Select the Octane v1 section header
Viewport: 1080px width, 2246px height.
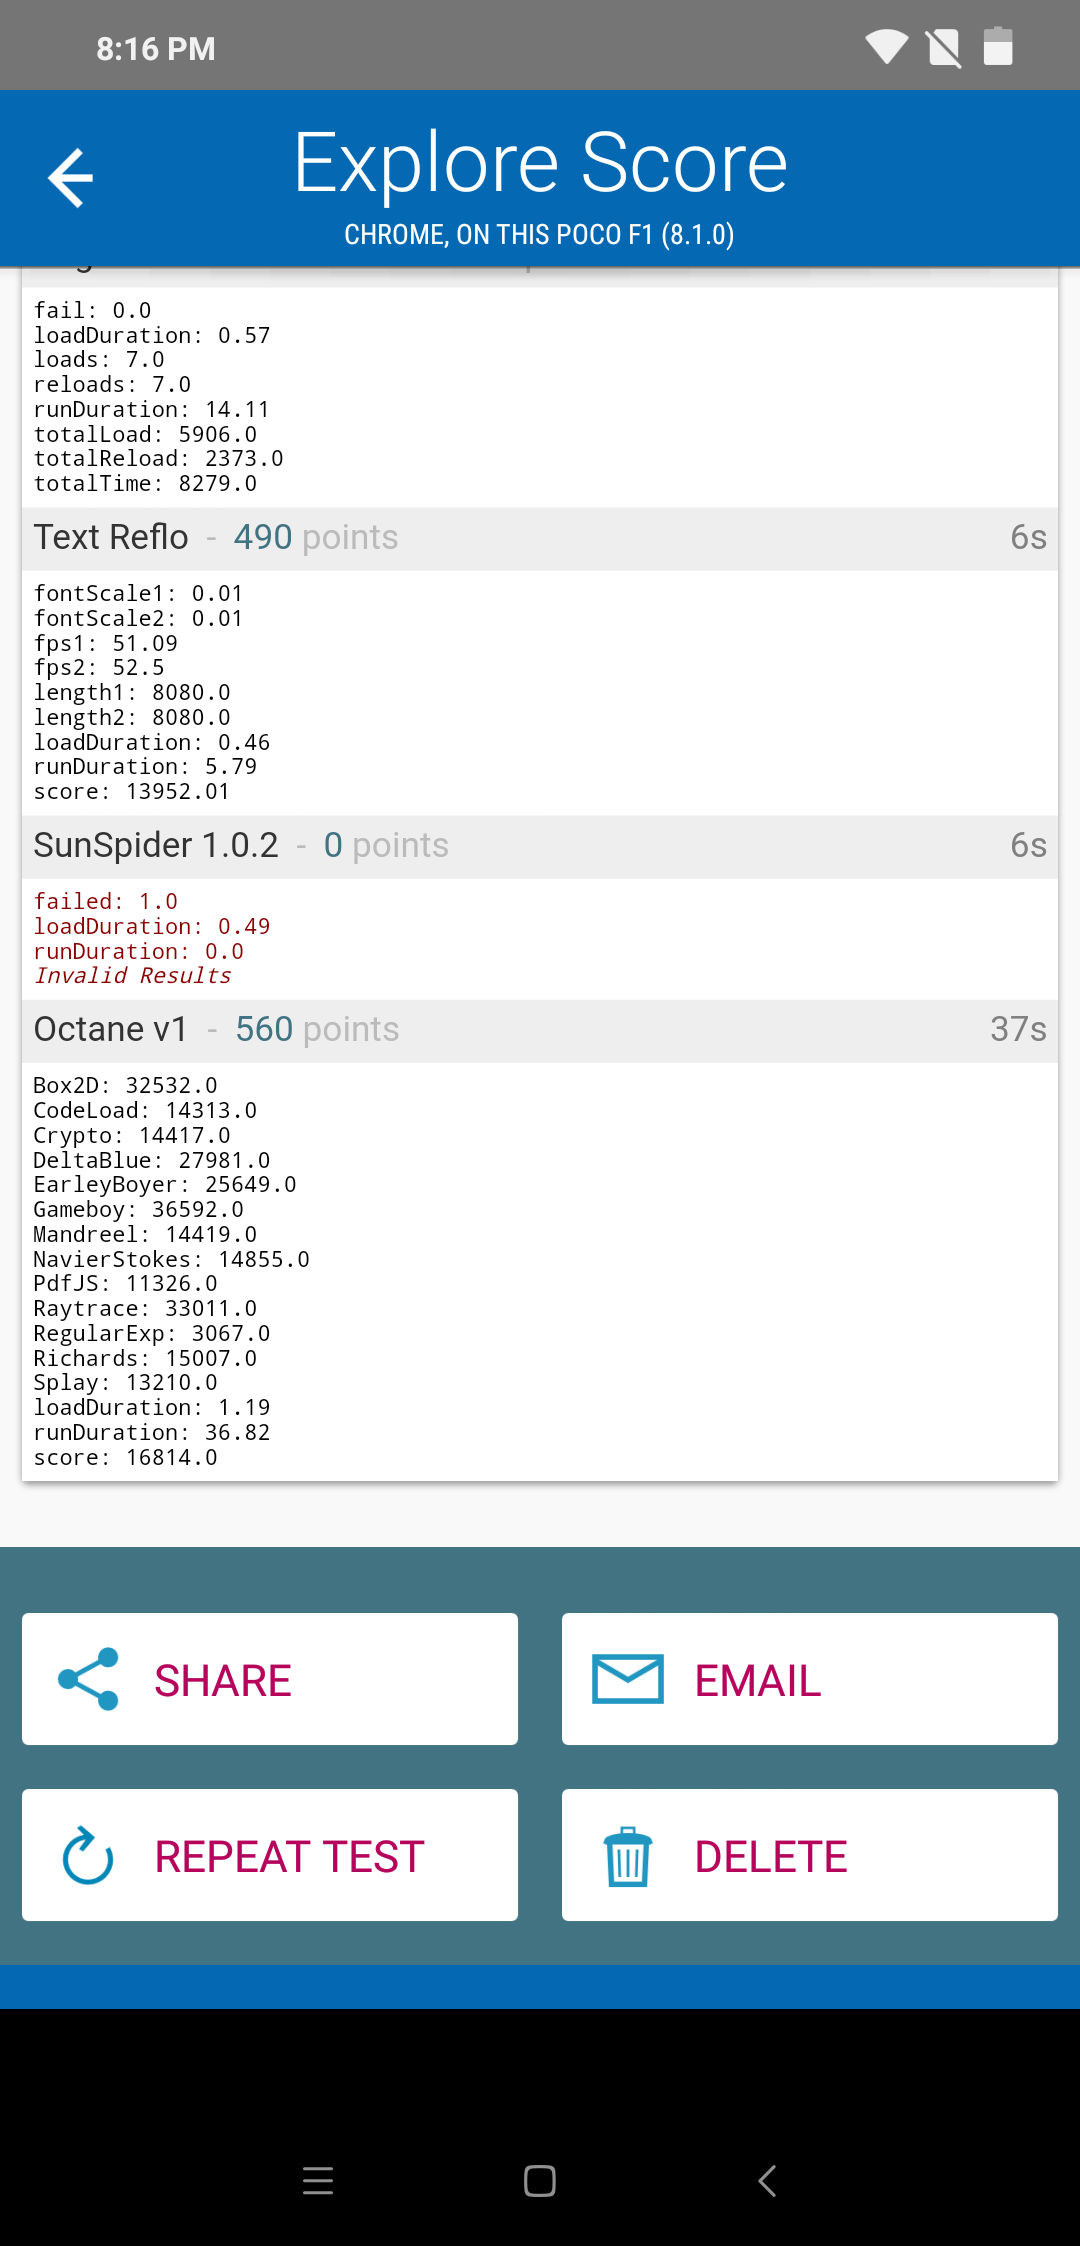pyautogui.click(x=540, y=1030)
